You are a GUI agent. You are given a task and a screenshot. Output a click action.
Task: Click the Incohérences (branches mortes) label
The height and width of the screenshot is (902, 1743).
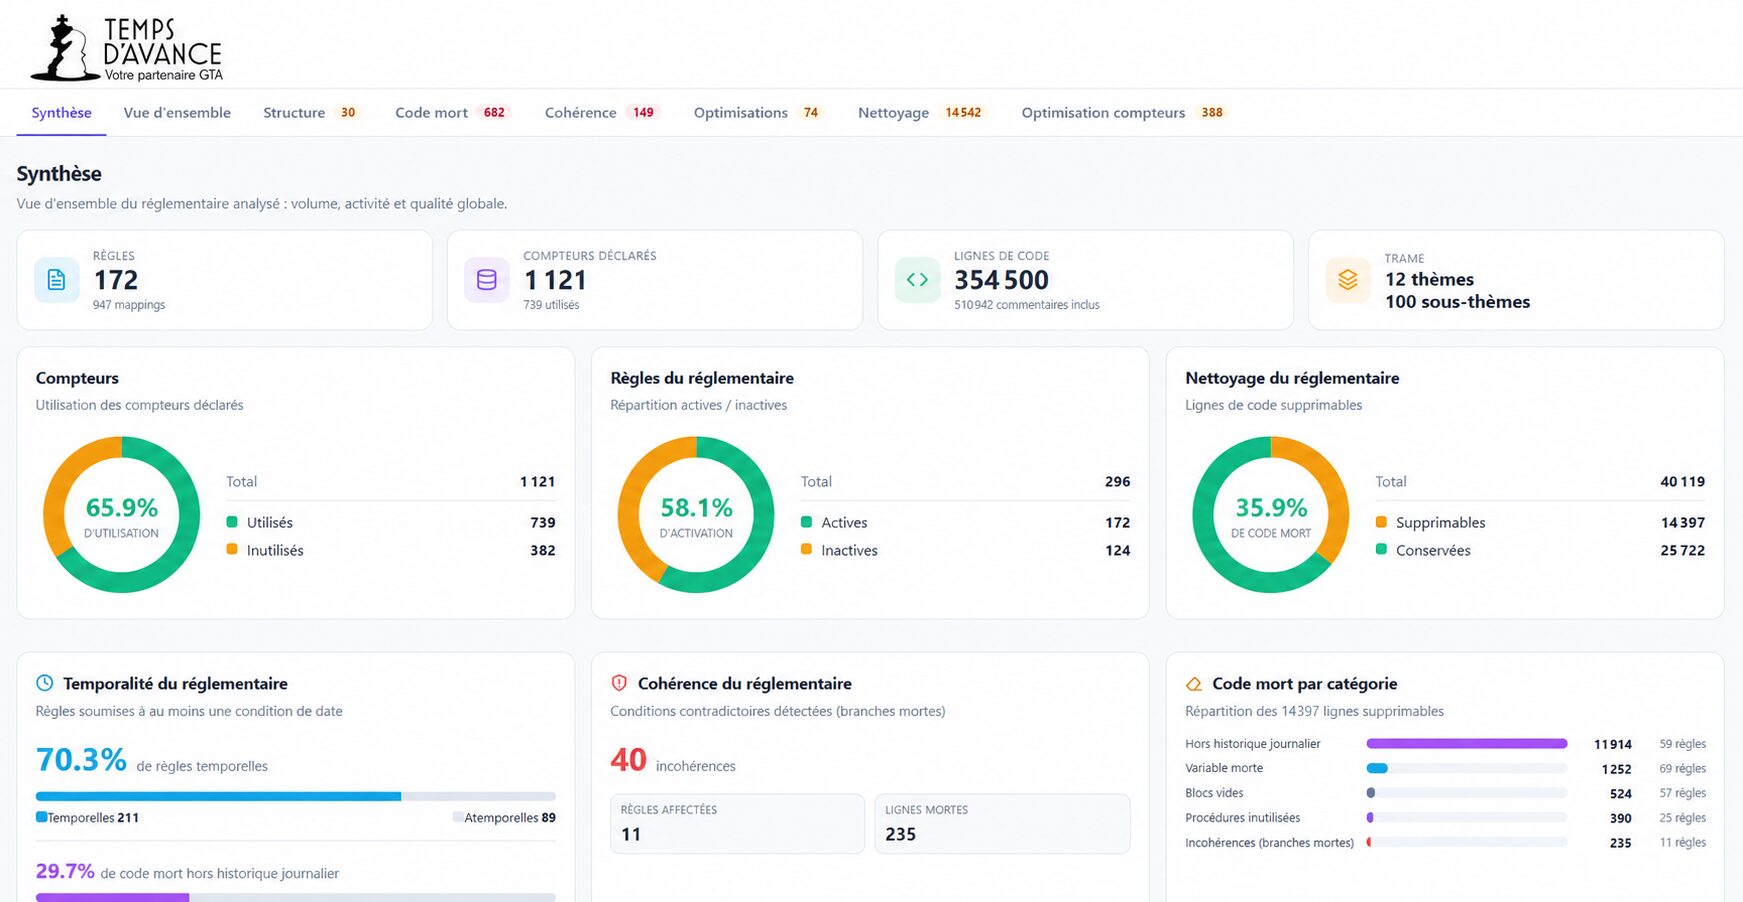coord(1269,843)
